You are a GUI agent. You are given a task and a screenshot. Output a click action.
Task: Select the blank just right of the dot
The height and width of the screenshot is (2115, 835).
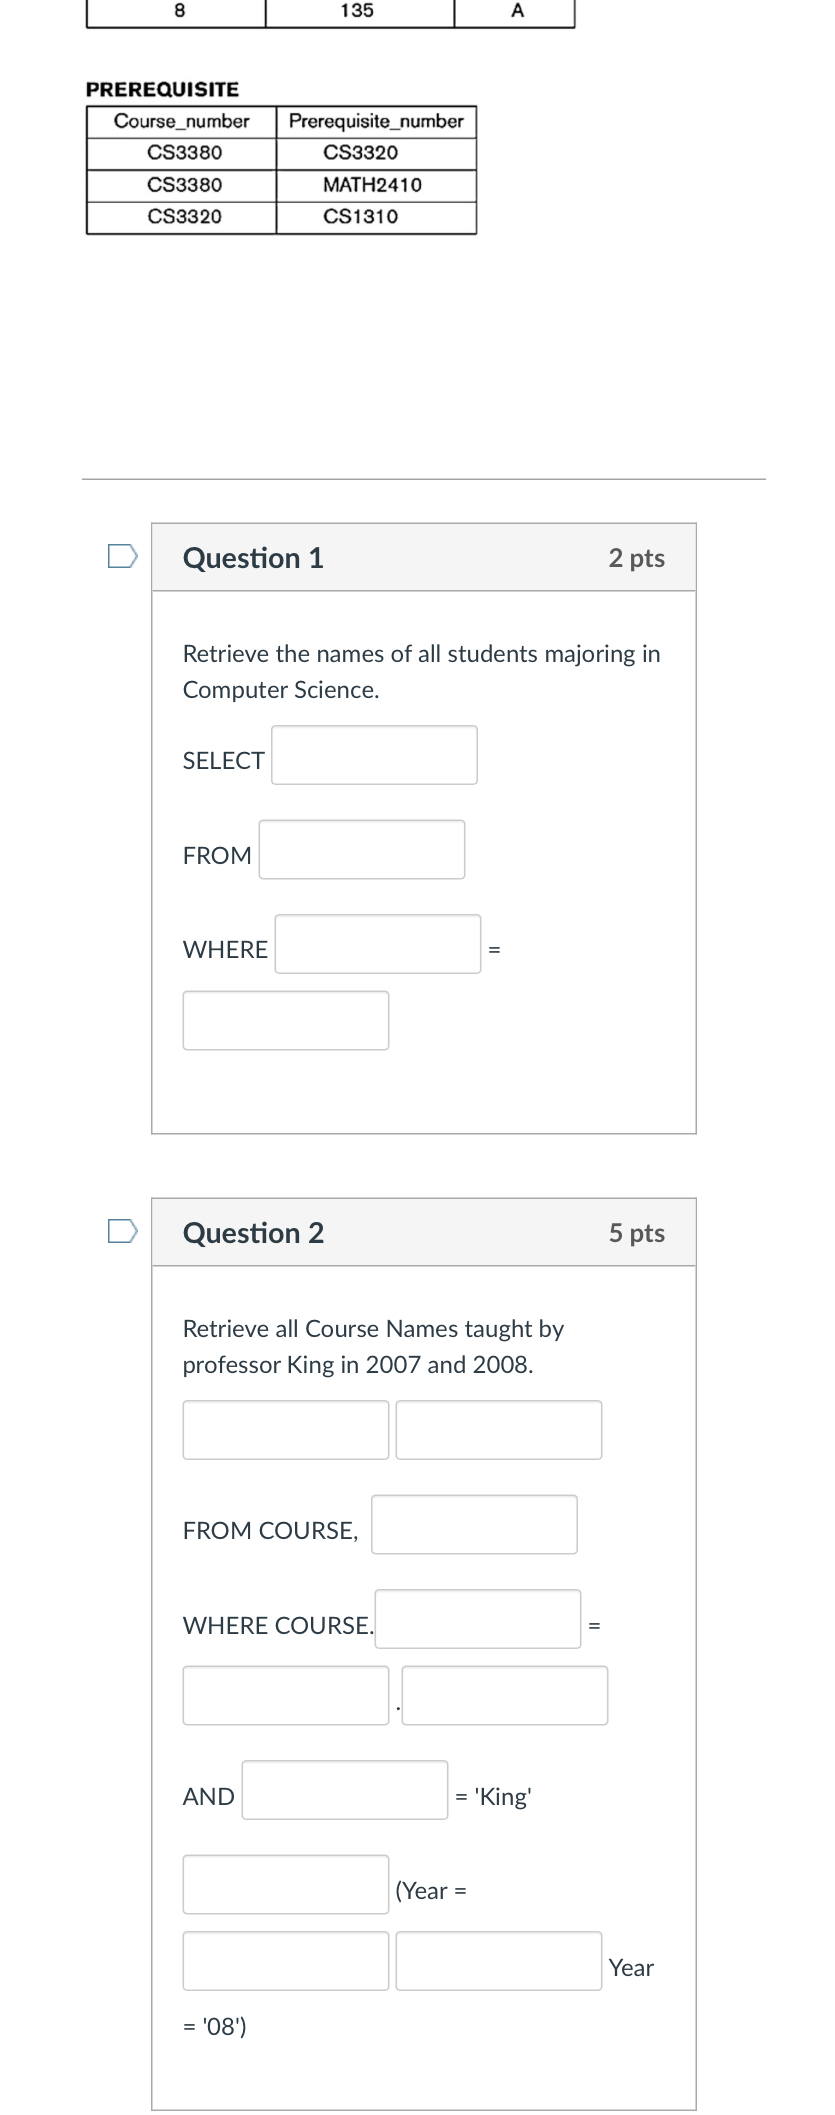coord(505,1695)
